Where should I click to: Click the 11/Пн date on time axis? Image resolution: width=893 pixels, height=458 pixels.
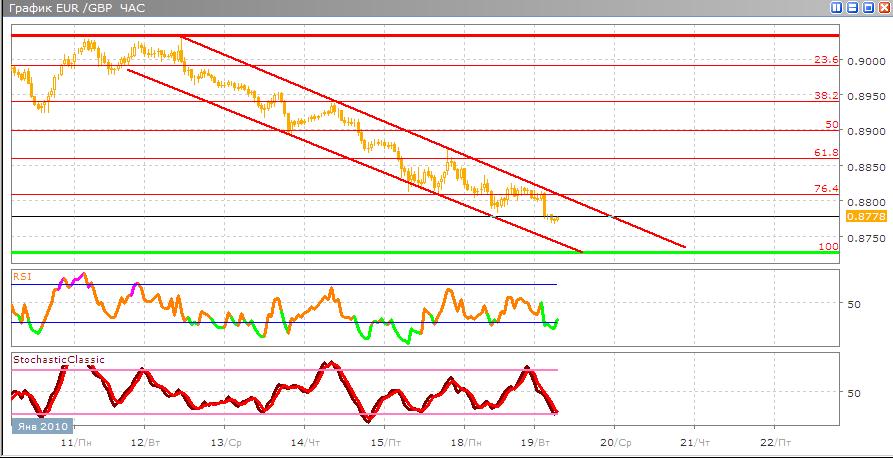[x=73, y=441]
